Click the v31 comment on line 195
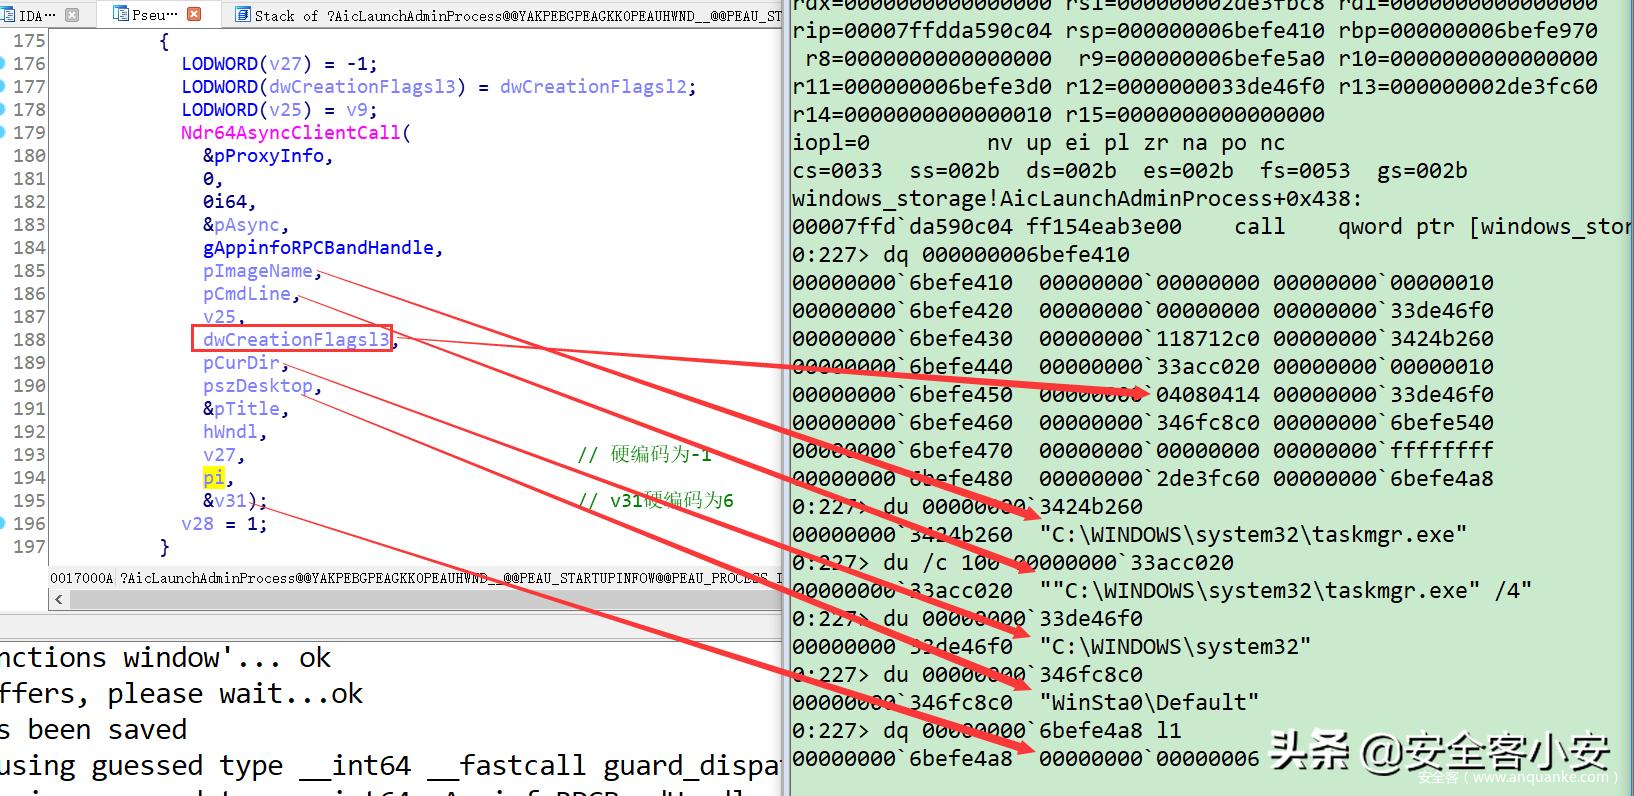 pos(656,501)
